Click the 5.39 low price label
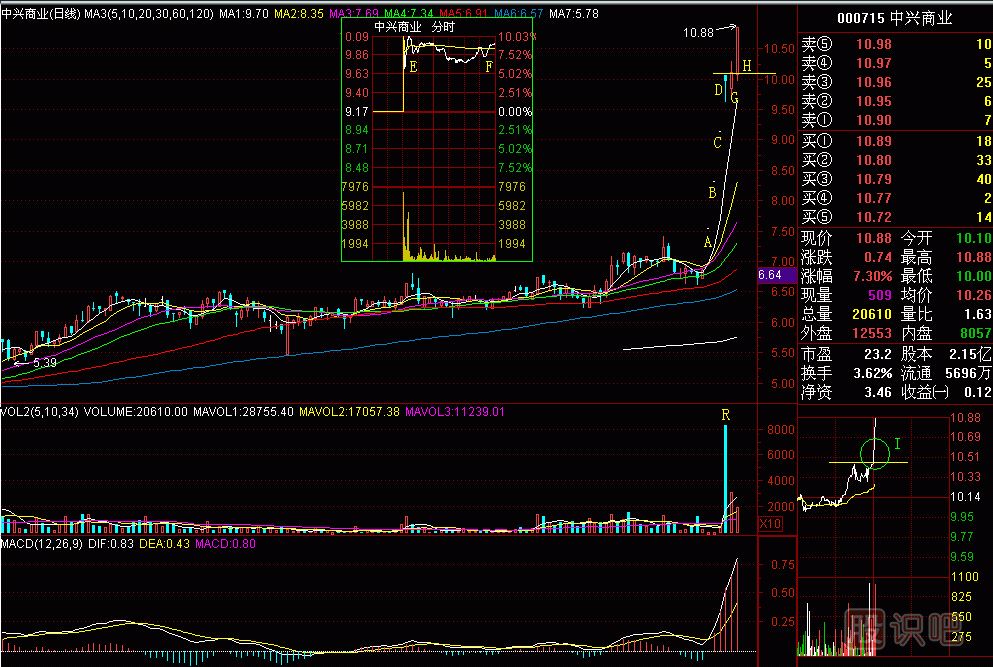Viewport: 993px width, 667px height. 45,363
